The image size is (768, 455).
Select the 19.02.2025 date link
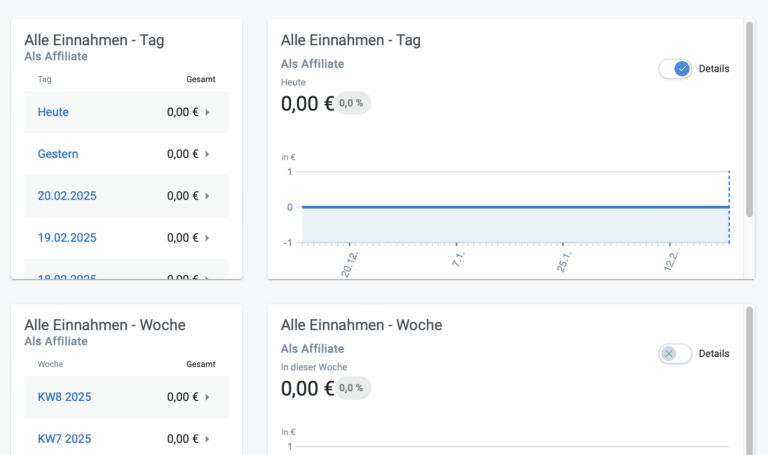pyautogui.click(x=67, y=238)
